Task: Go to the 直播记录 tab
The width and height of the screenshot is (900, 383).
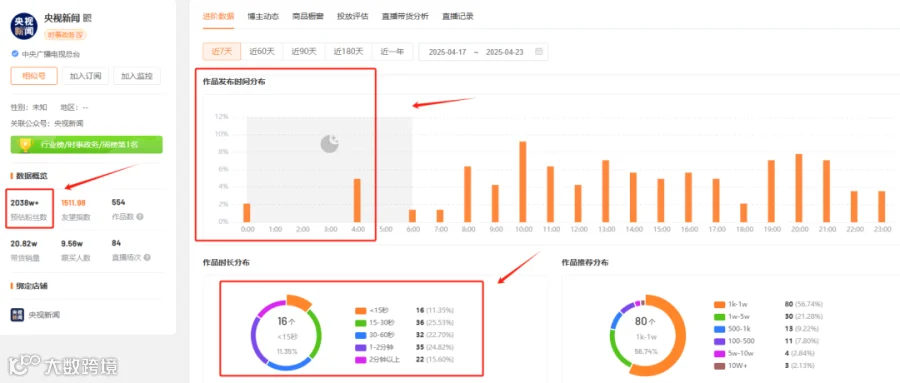Action: click(x=457, y=17)
